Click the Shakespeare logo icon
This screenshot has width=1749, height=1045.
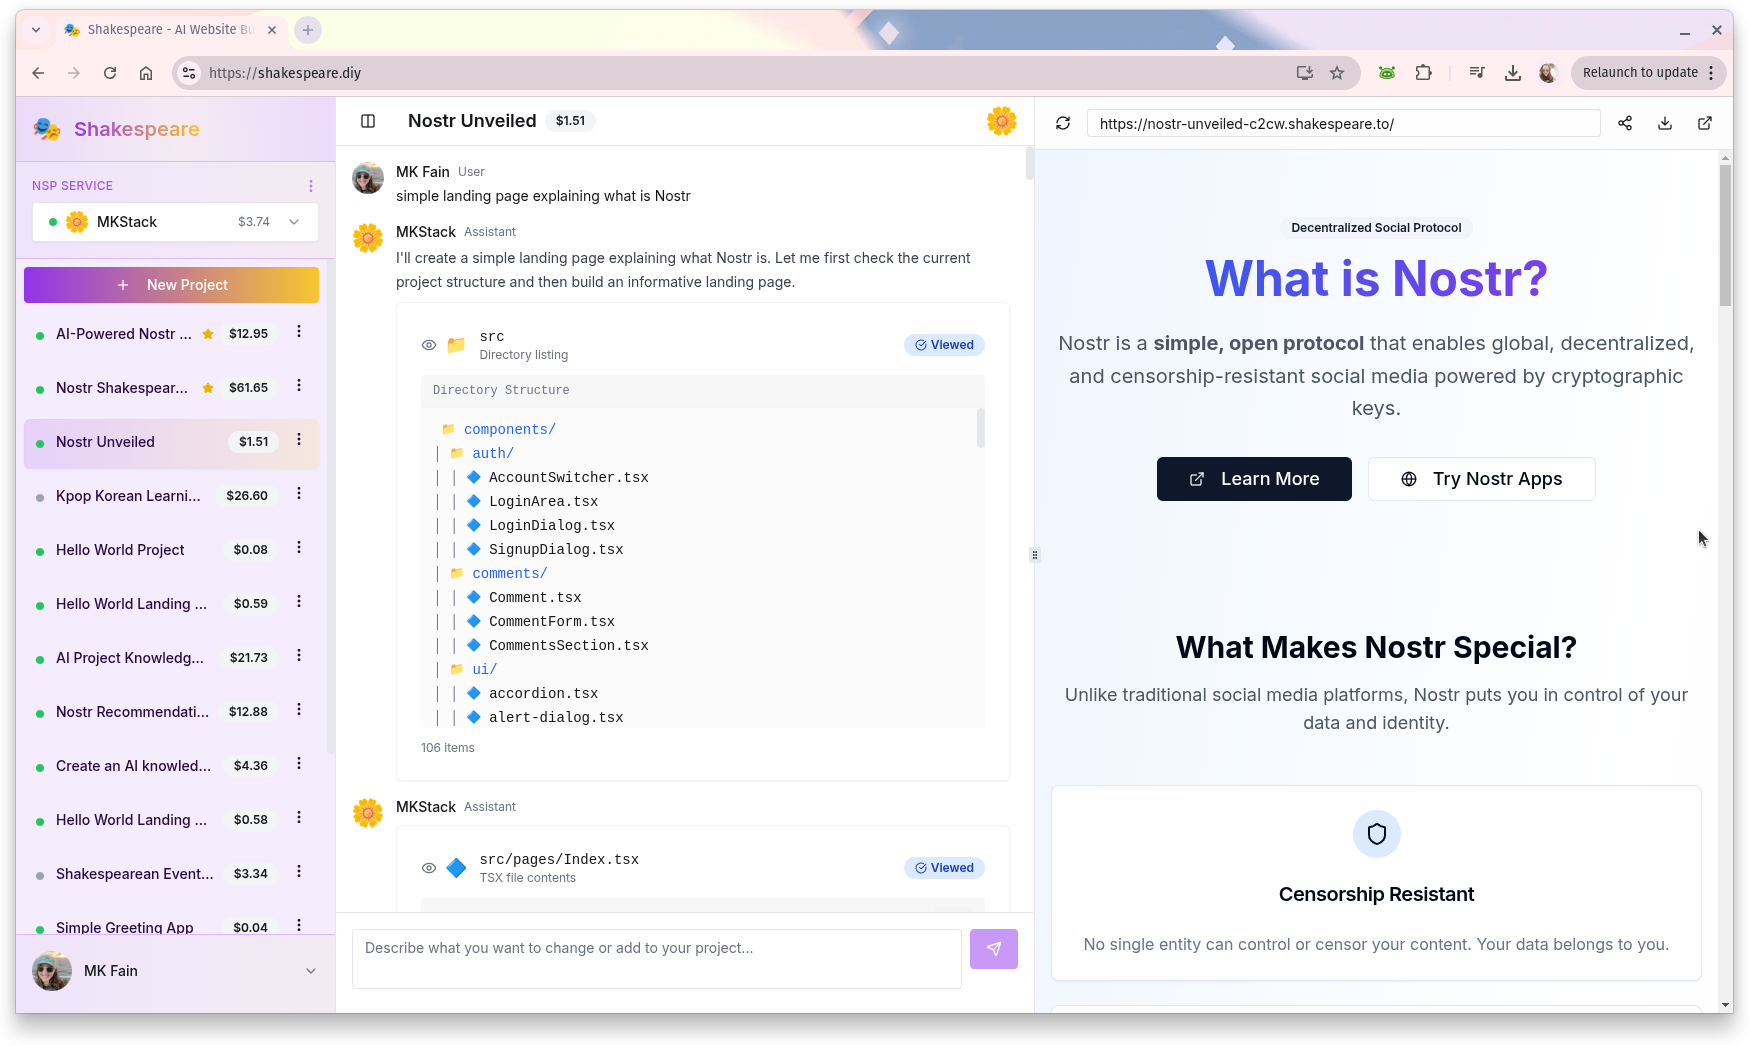47,129
